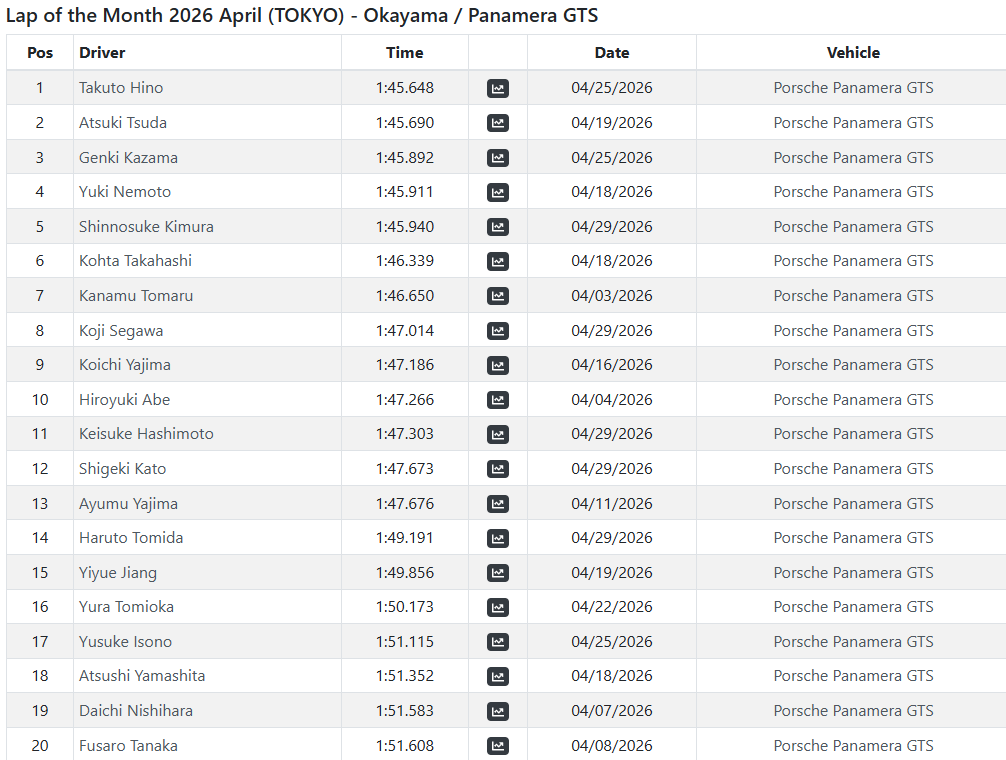Image resolution: width=1006 pixels, height=760 pixels.
Task: Click lap time 1:47.014
Action: tap(405, 331)
